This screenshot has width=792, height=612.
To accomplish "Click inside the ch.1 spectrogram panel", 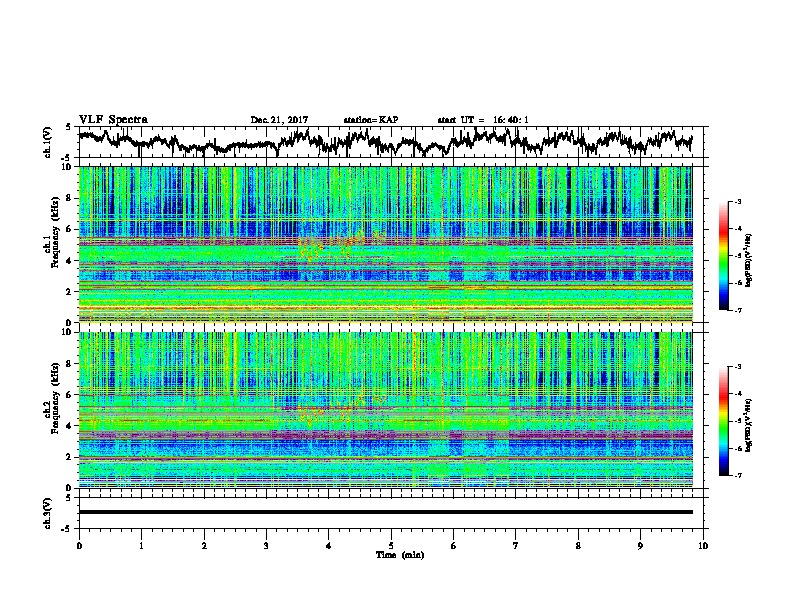I will pos(385,244).
